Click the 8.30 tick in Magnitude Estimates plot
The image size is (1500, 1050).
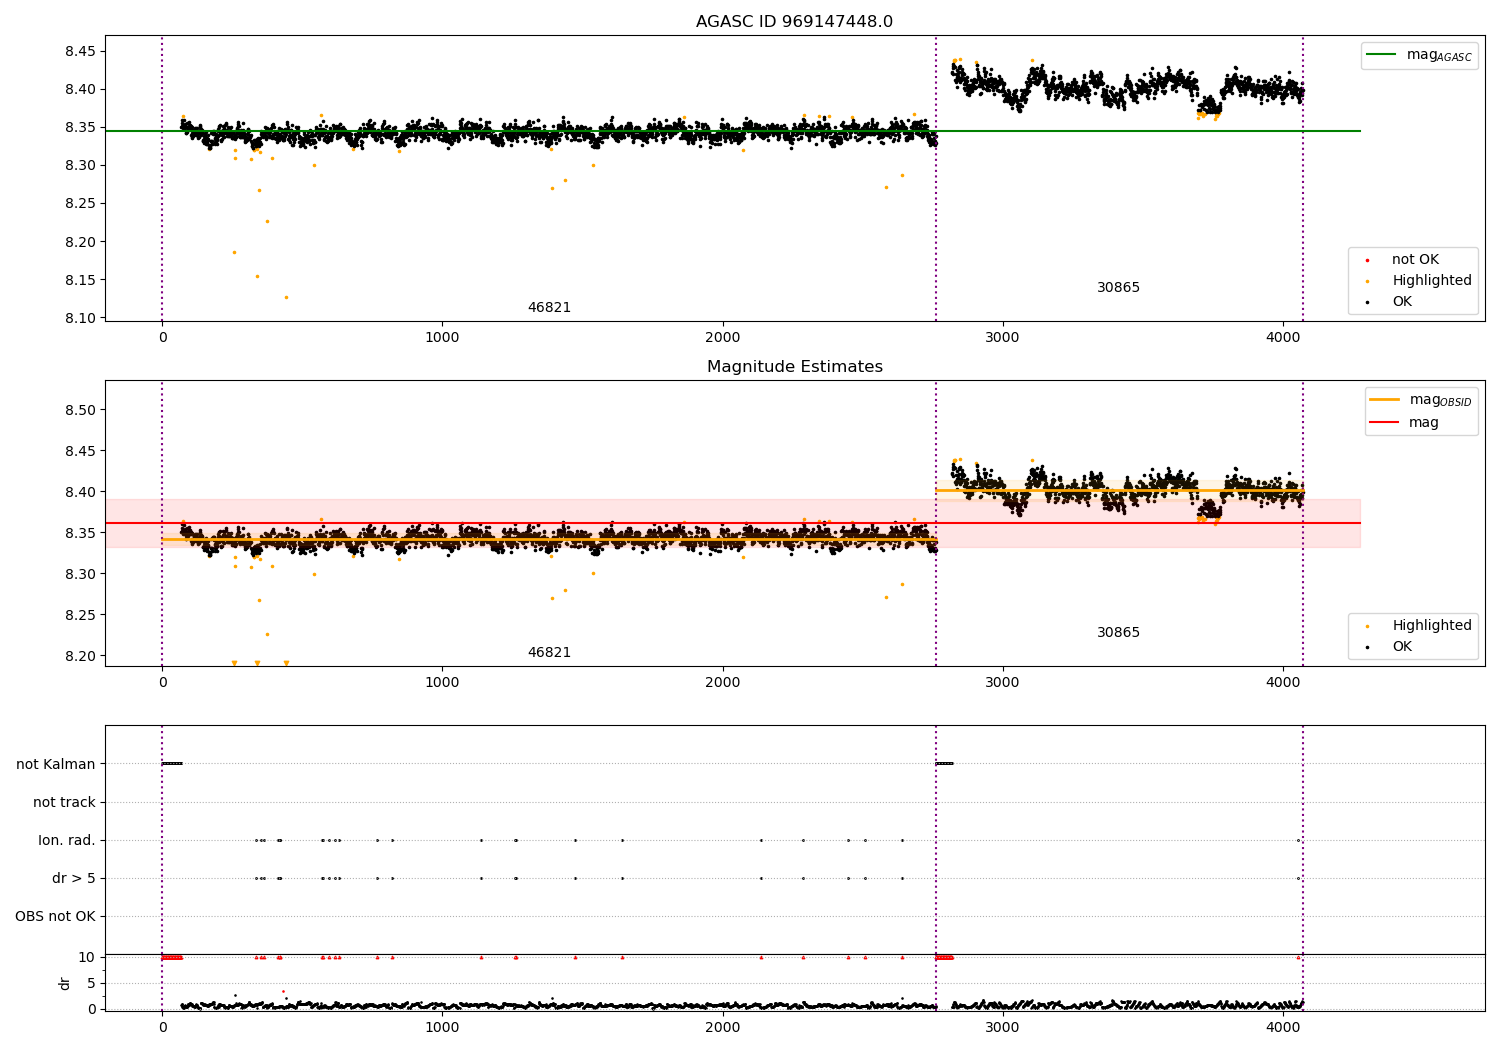tap(80, 574)
